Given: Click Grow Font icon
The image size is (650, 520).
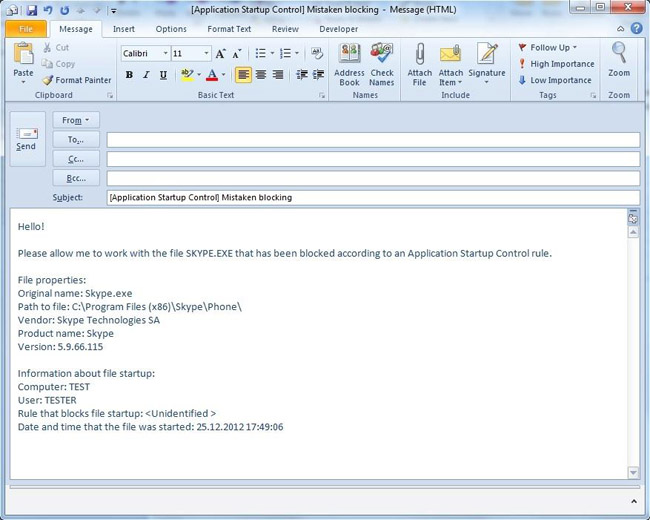Looking at the screenshot, I should point(221,53).
